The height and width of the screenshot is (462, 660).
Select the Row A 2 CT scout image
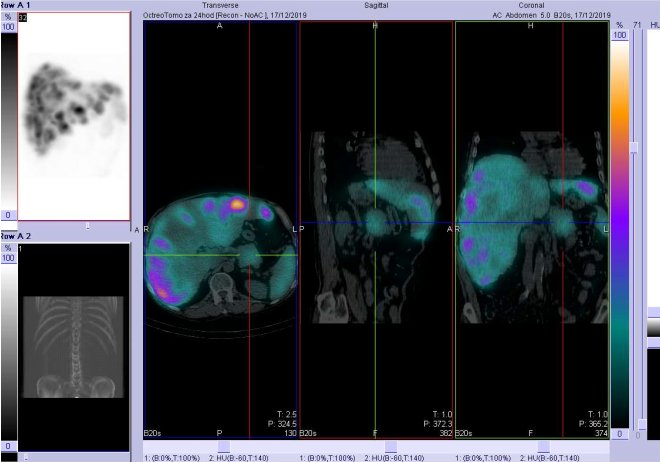click(x=73, y=340)
